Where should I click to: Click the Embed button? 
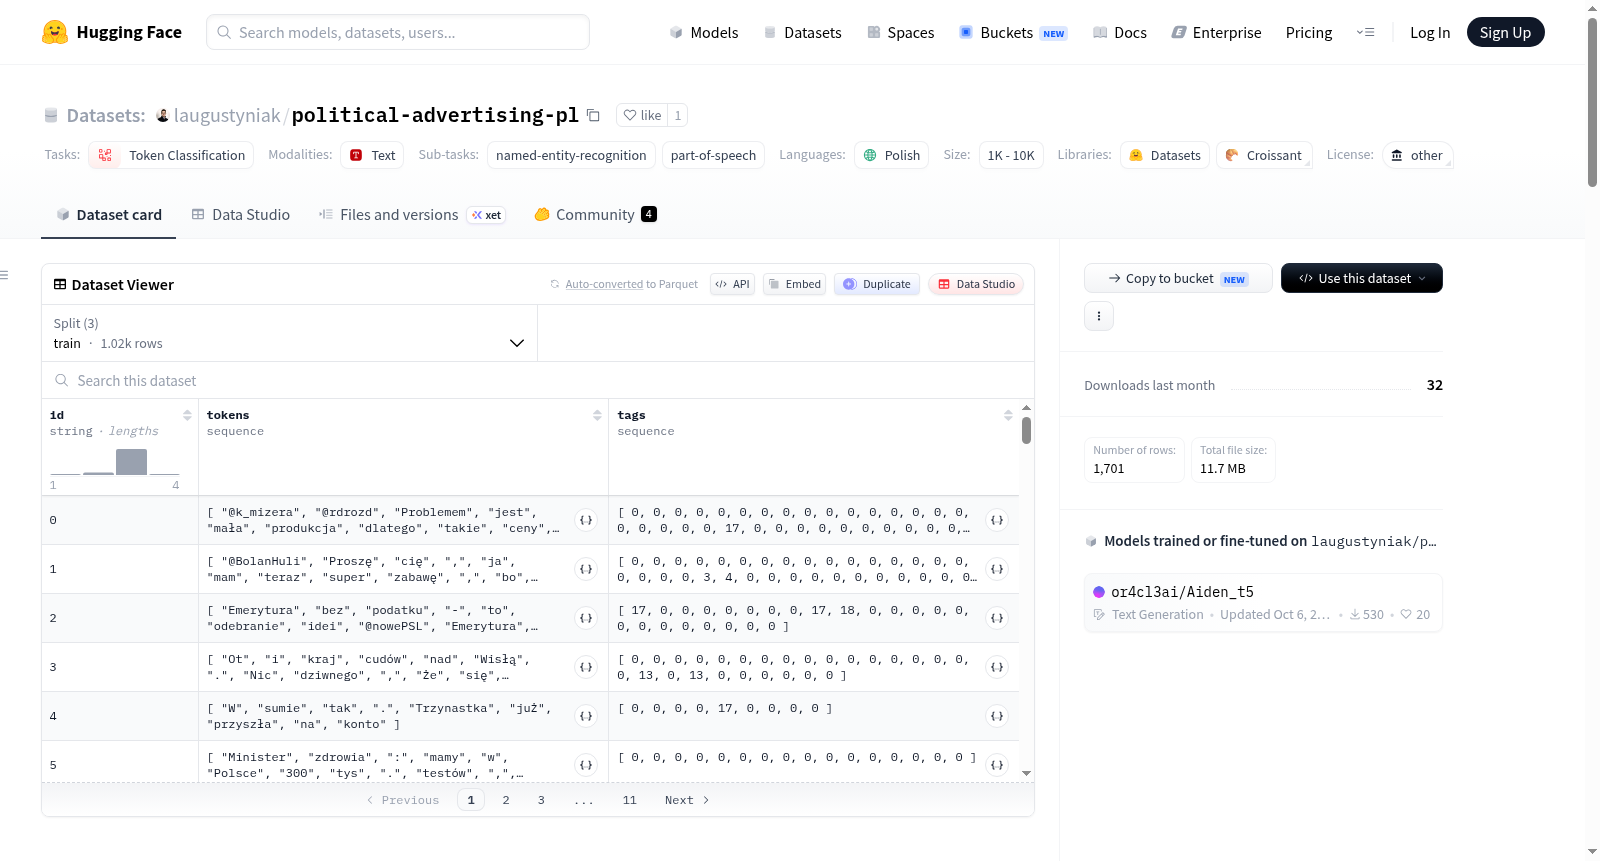(x=795, y=284)
